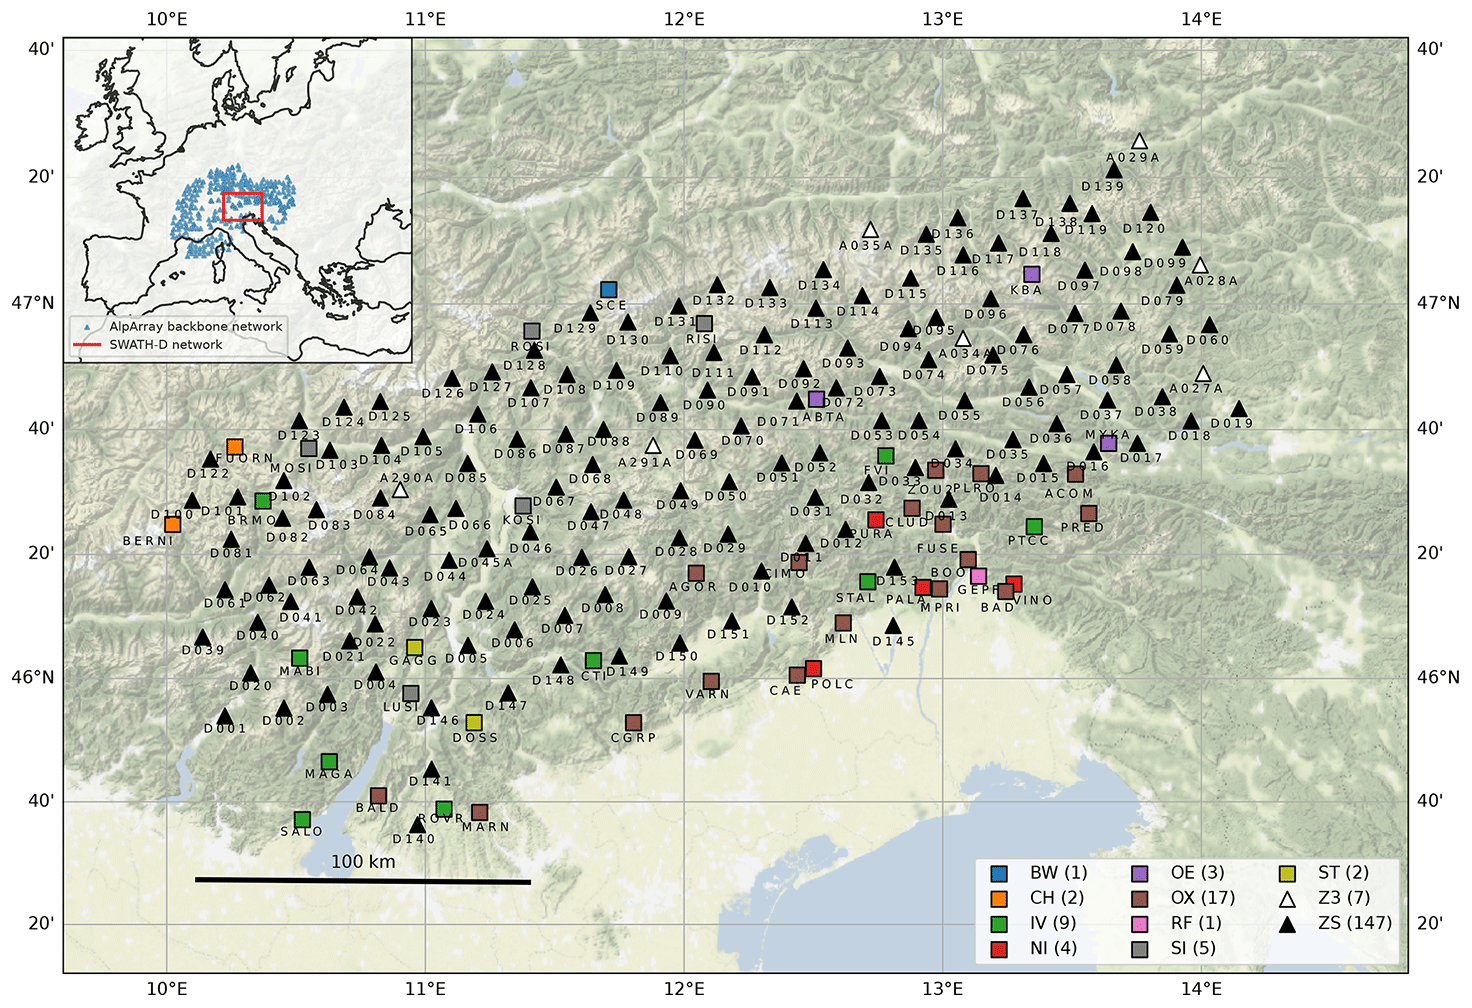The image size is (1472, 1008).
Task: Click the blue SCE station square
Action: pyautogui.click(x=609, y=290)
